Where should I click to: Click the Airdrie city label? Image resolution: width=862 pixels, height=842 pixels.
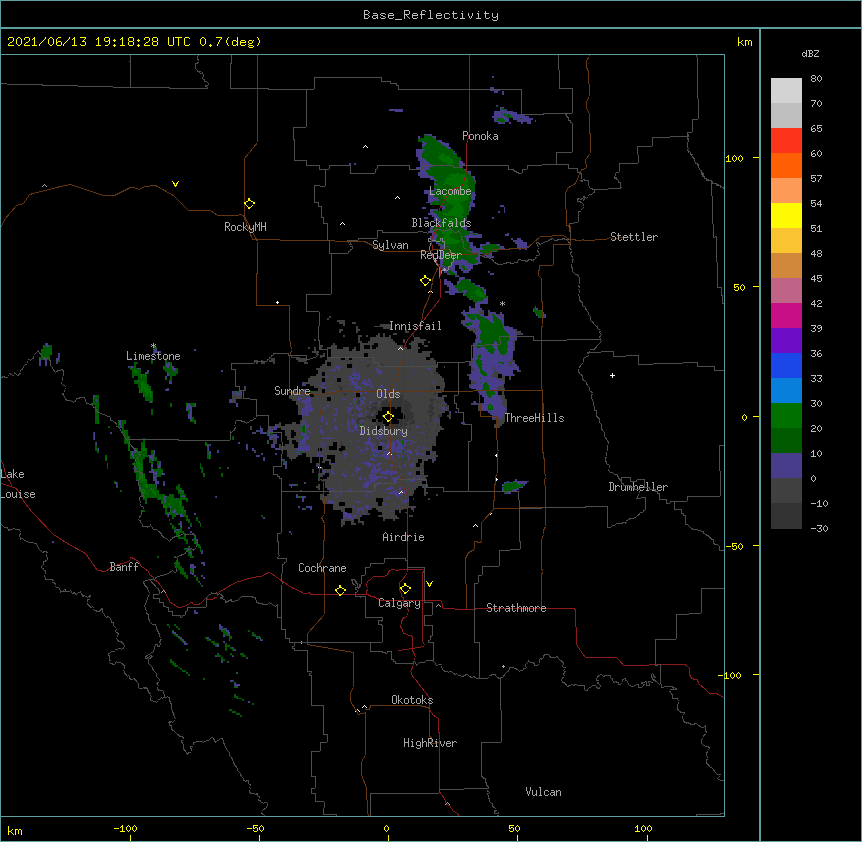[x=403, y=537]
